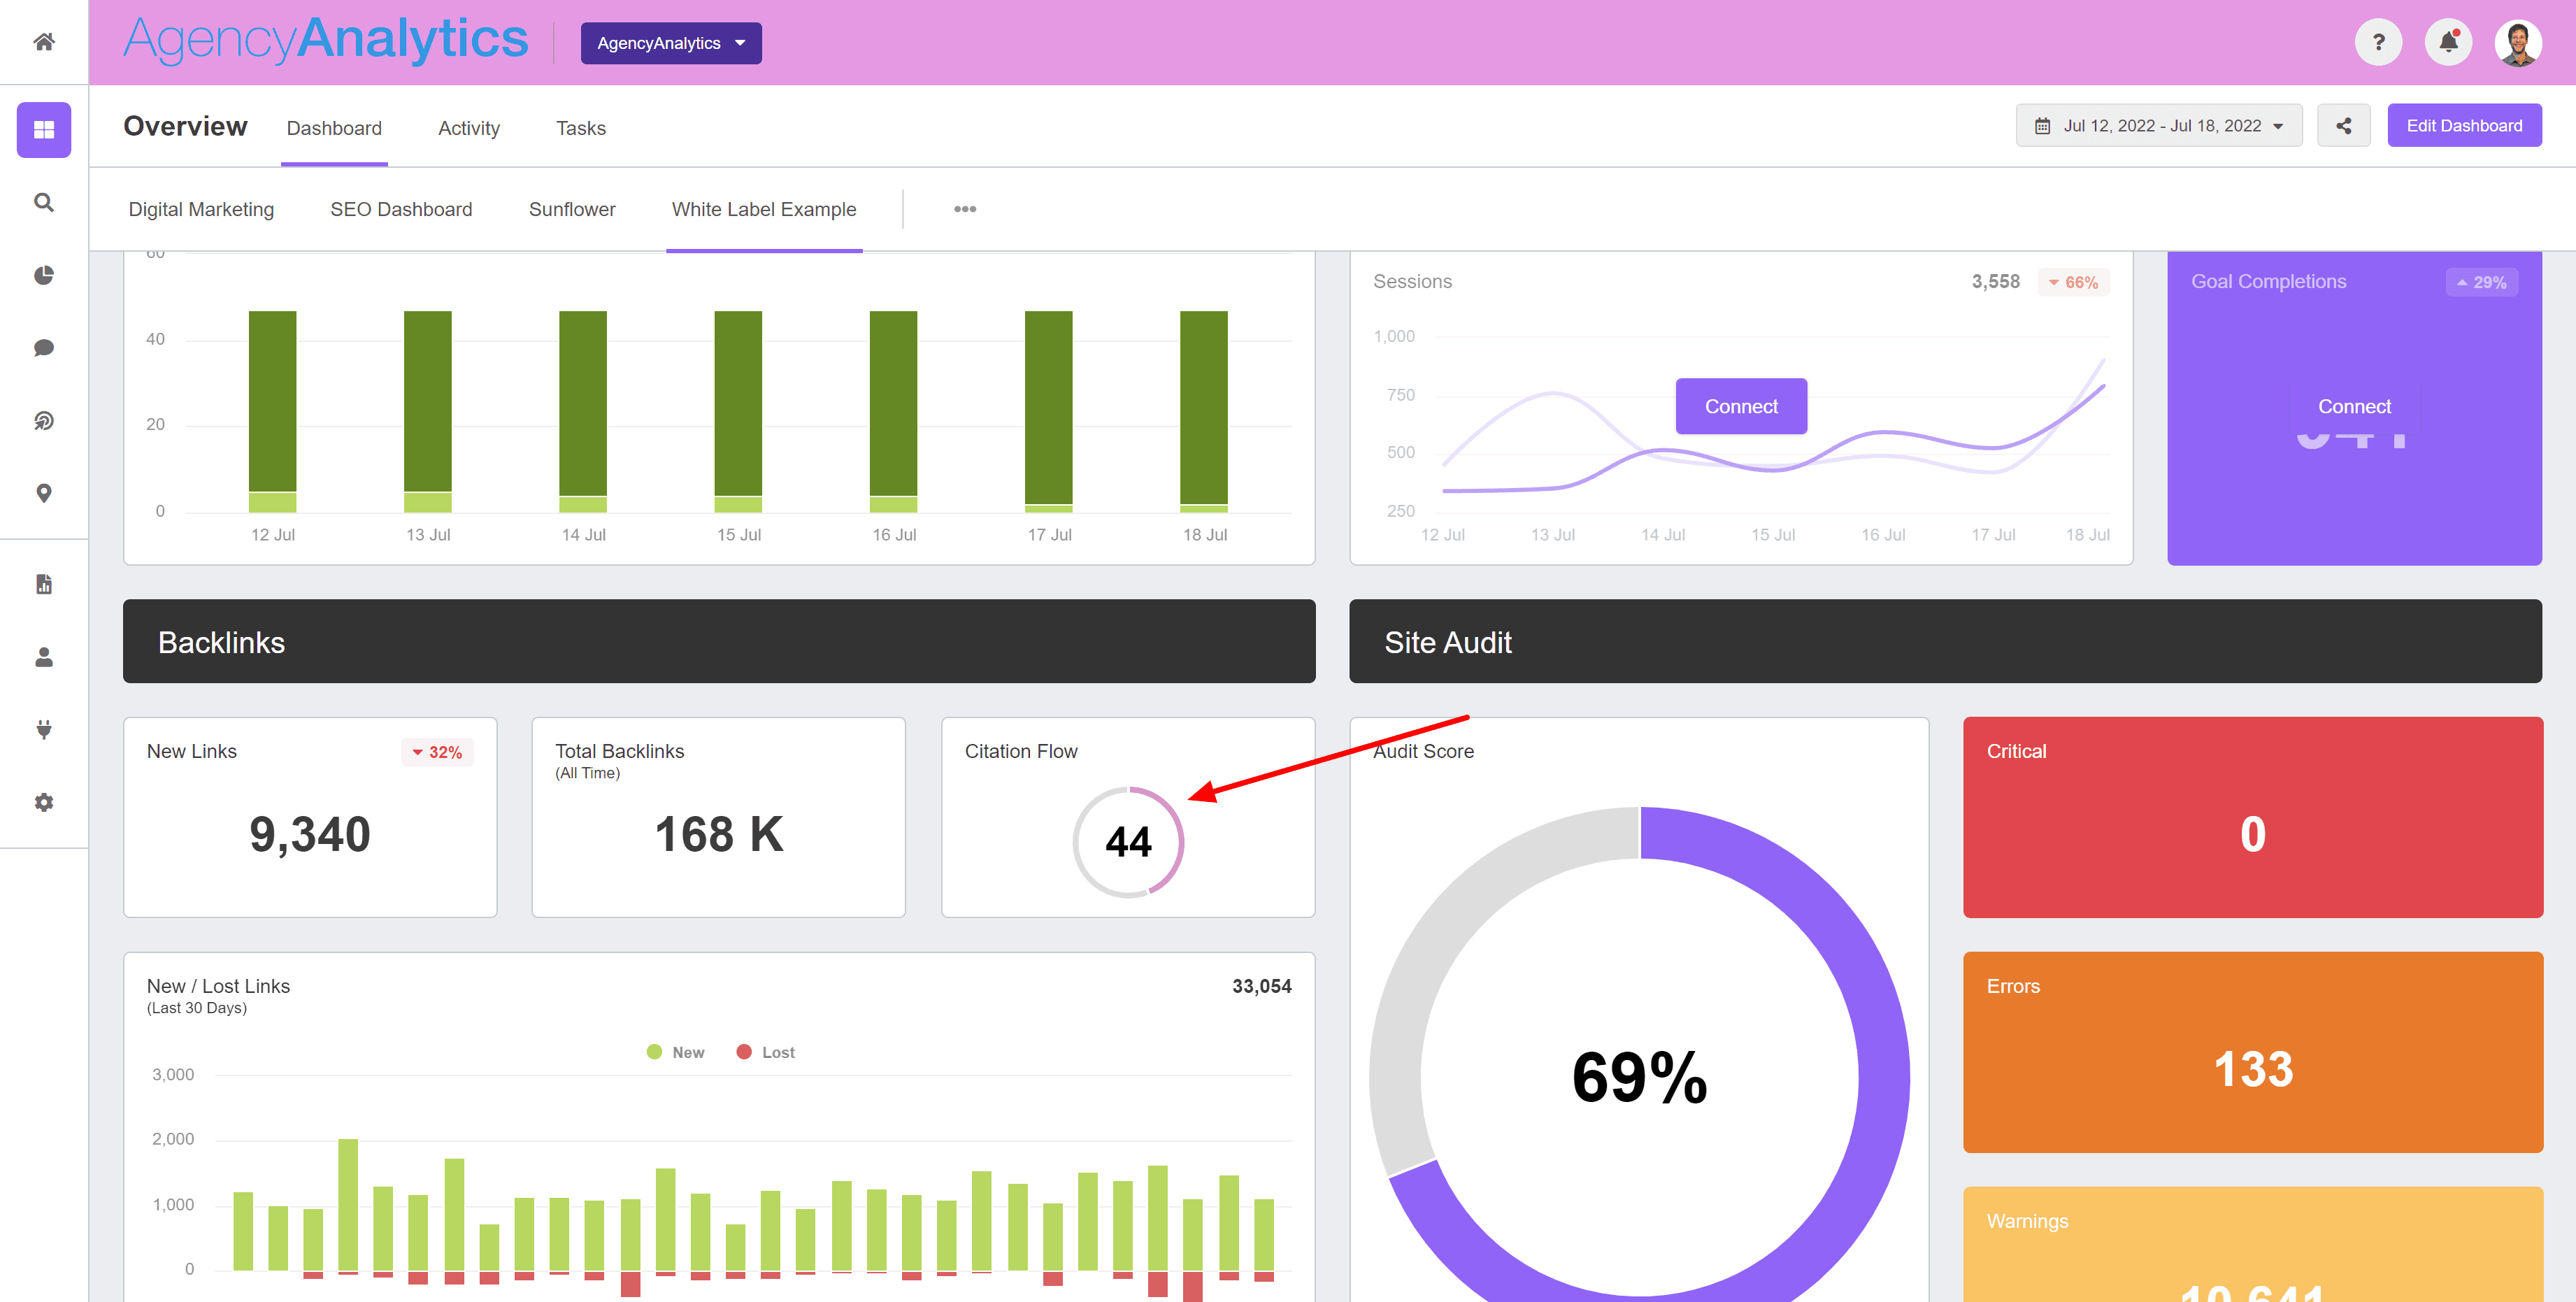
Task: Open the help question mark icon
Action: point(2379,41)
